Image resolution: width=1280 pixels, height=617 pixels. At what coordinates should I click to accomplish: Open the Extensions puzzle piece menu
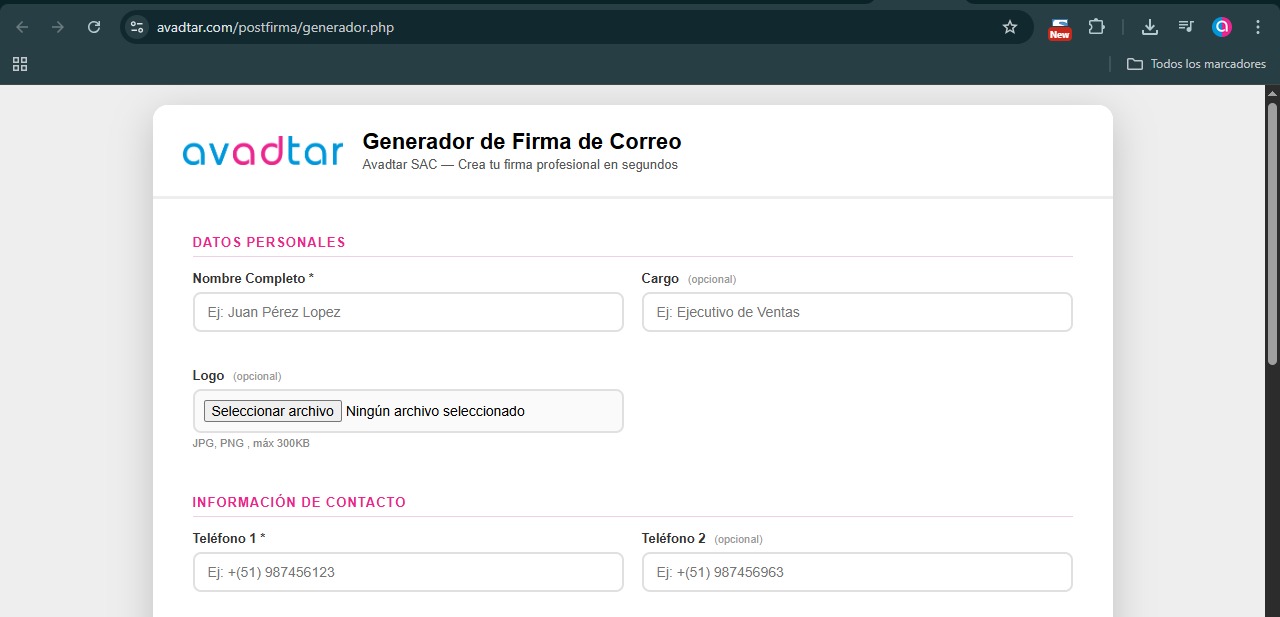pyautogui.click(x=1096, y=27)
